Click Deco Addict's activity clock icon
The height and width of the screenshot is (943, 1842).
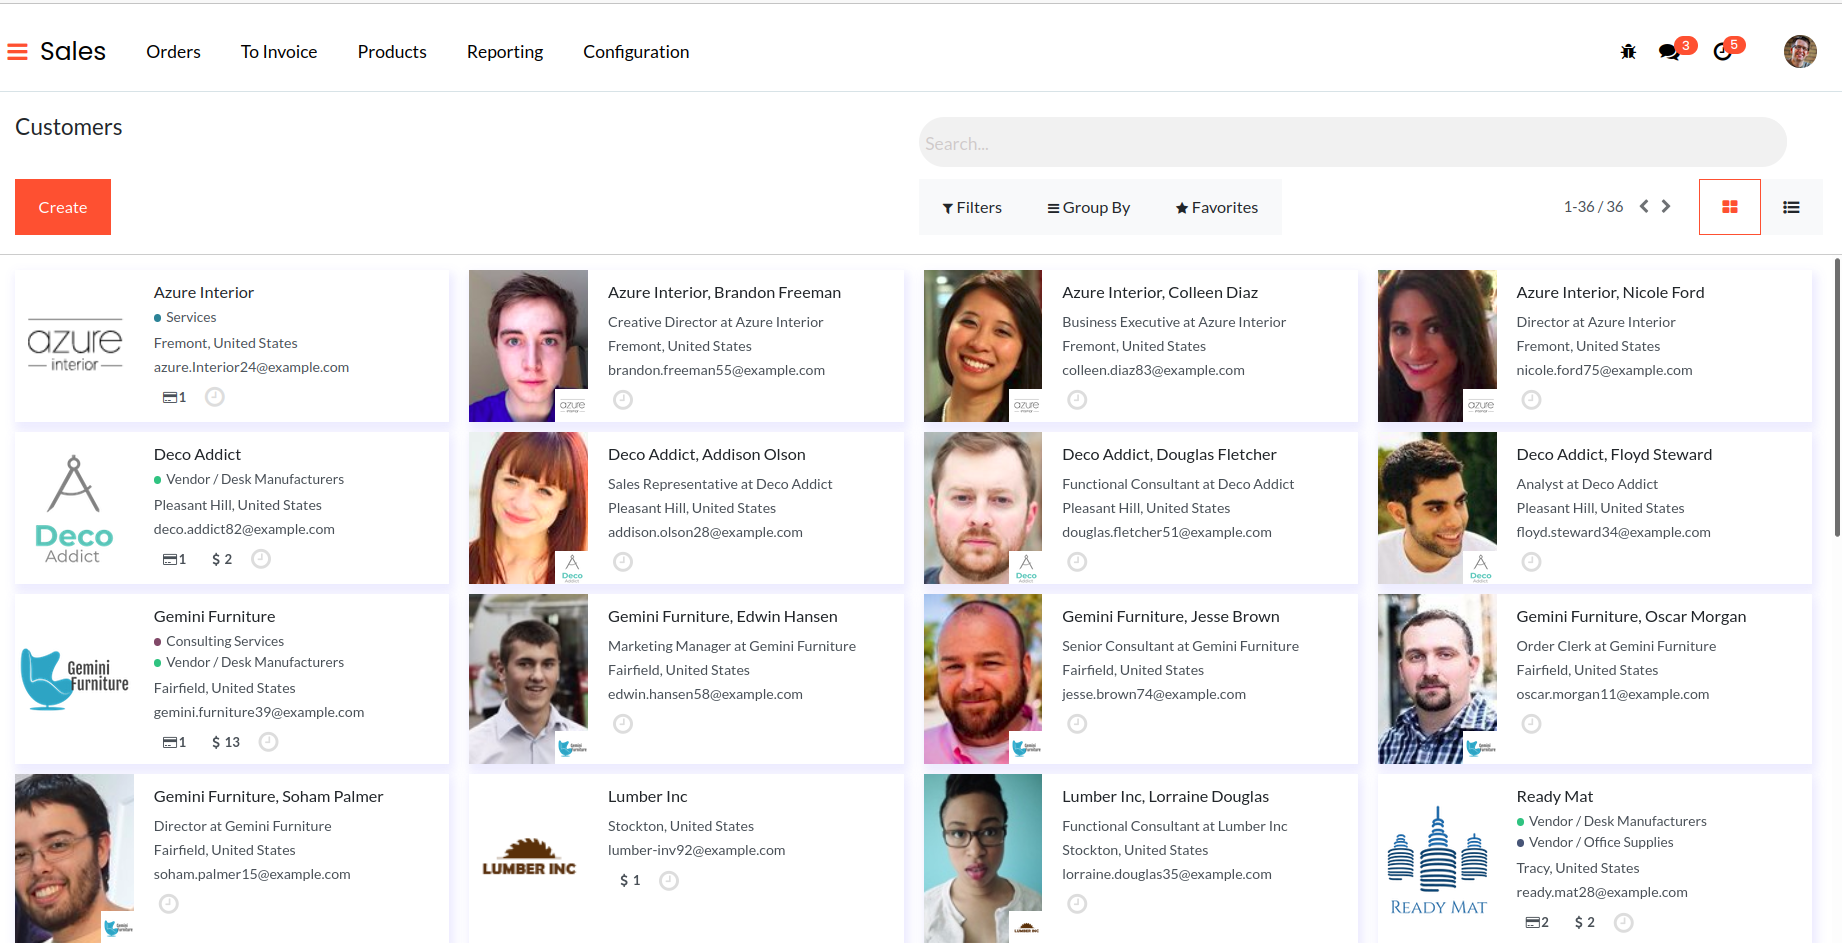[261, 559]
